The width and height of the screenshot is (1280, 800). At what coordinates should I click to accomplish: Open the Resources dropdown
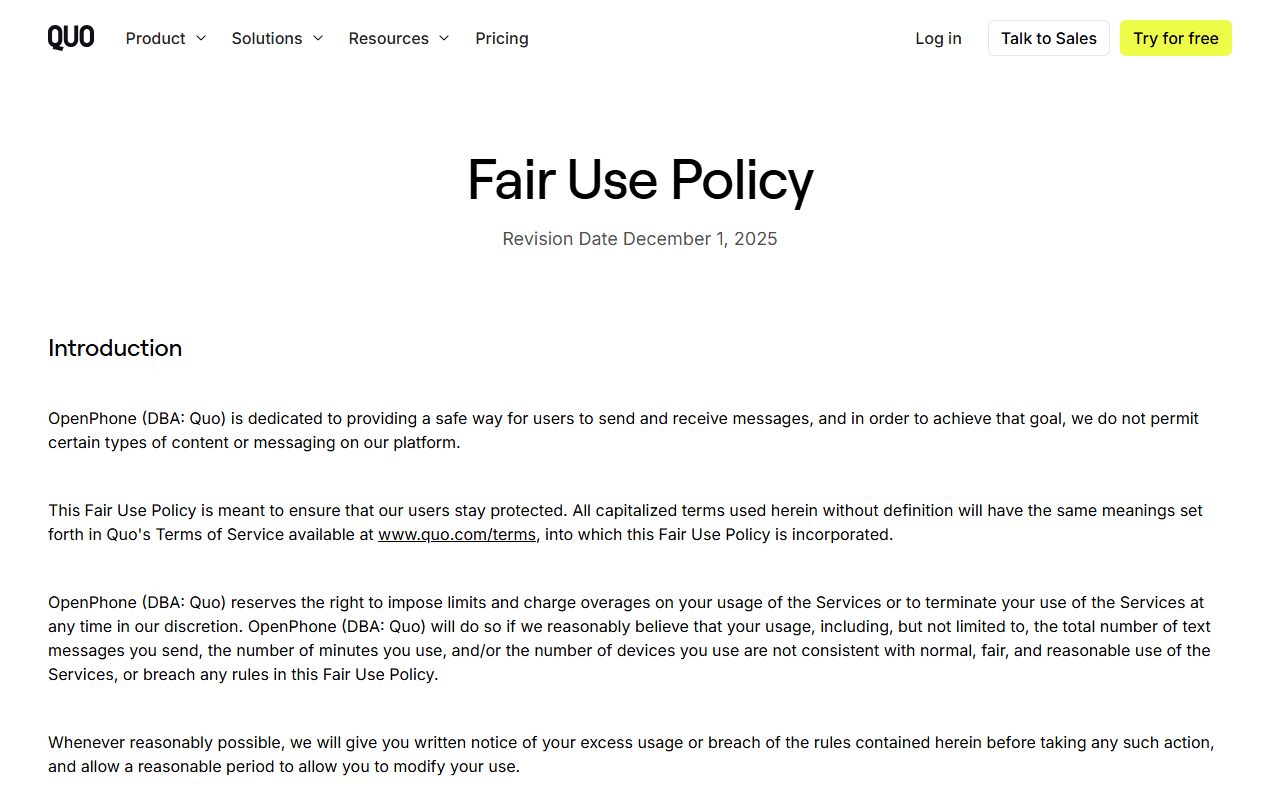click(399, 38)
